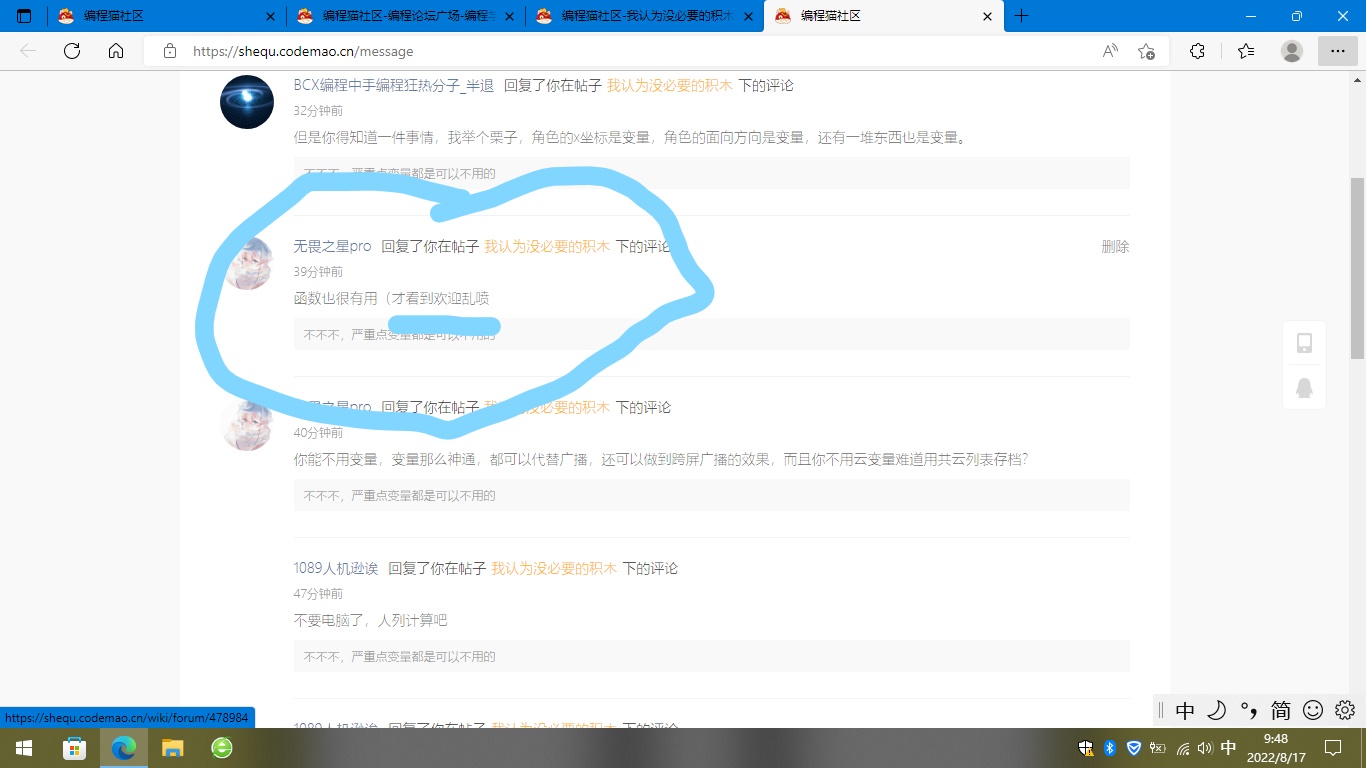Screen dimensions: 1366x768
Task: Reload the page with the refresh icon
Action: click(x=72, y=51)
